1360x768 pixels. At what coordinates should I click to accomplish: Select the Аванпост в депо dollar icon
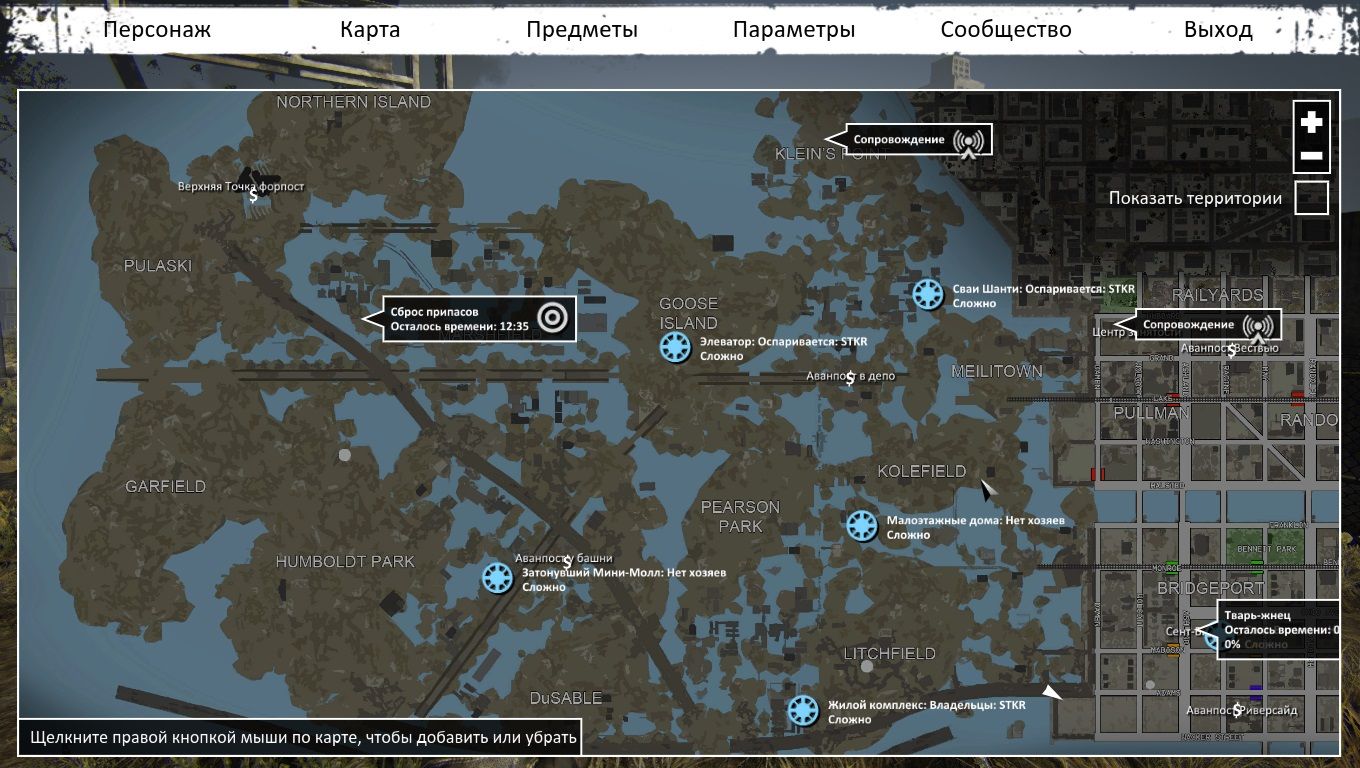coord(850,378)
